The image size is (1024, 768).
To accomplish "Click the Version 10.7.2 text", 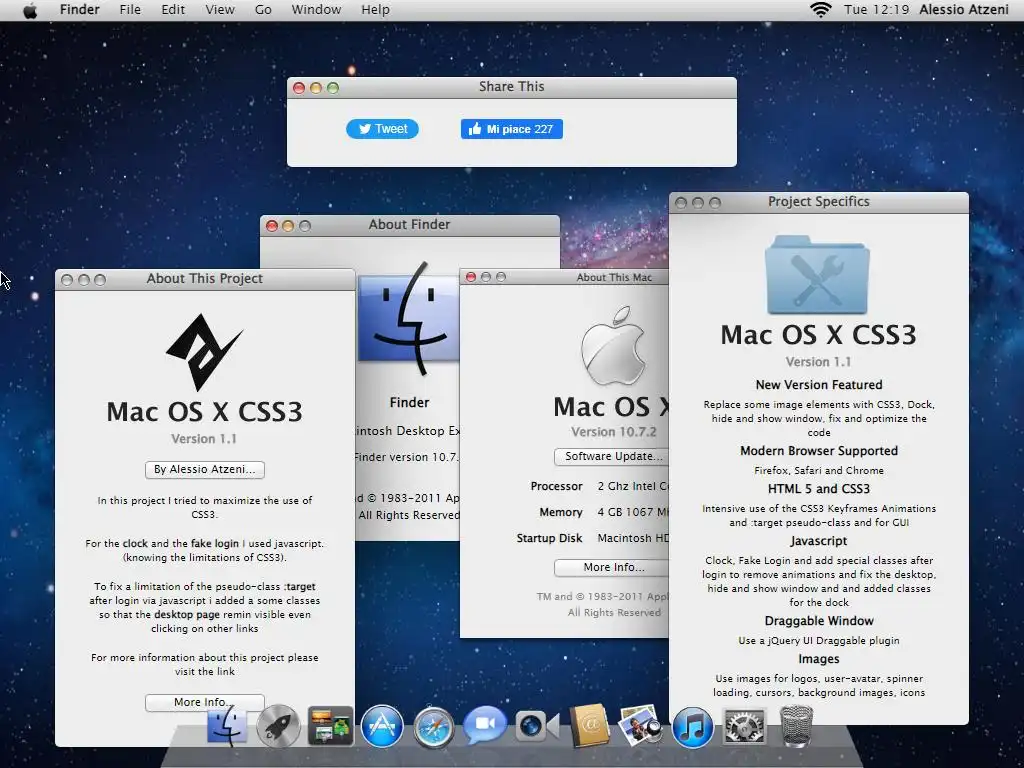I will tap(614, 432).
